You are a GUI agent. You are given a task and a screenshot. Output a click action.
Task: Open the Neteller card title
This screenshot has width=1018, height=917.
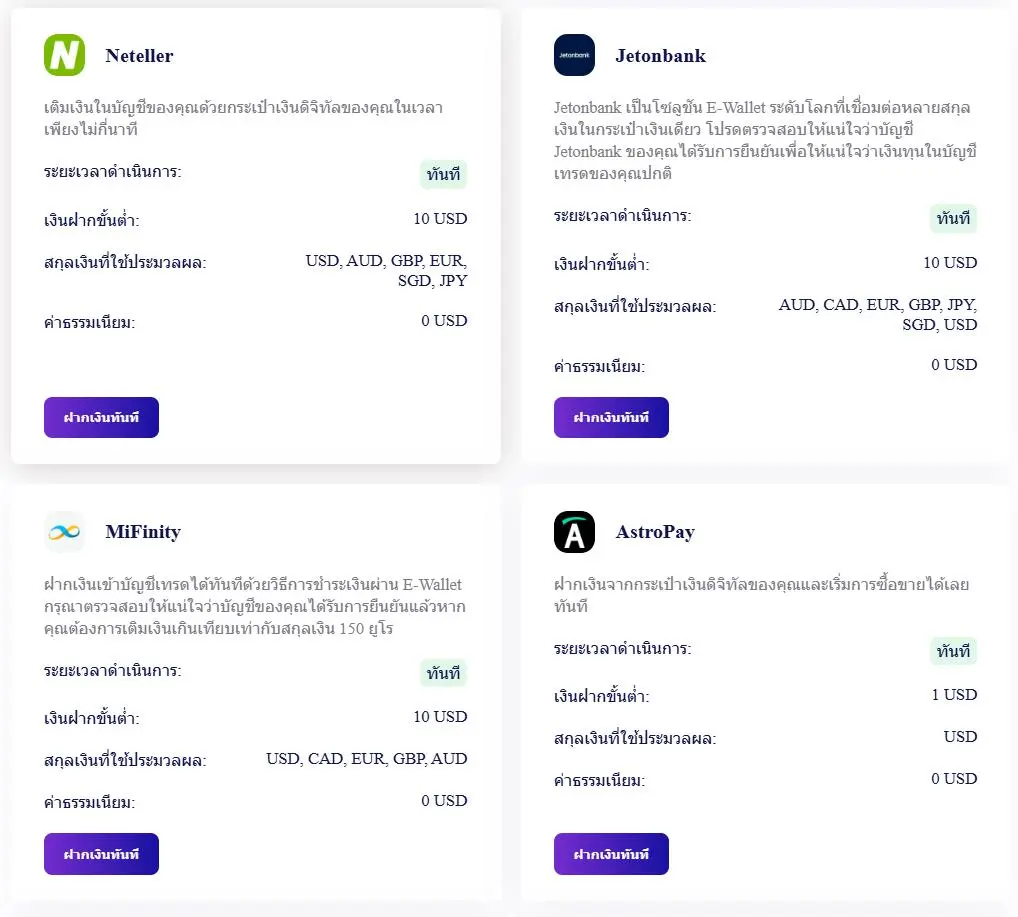[140, 56]
